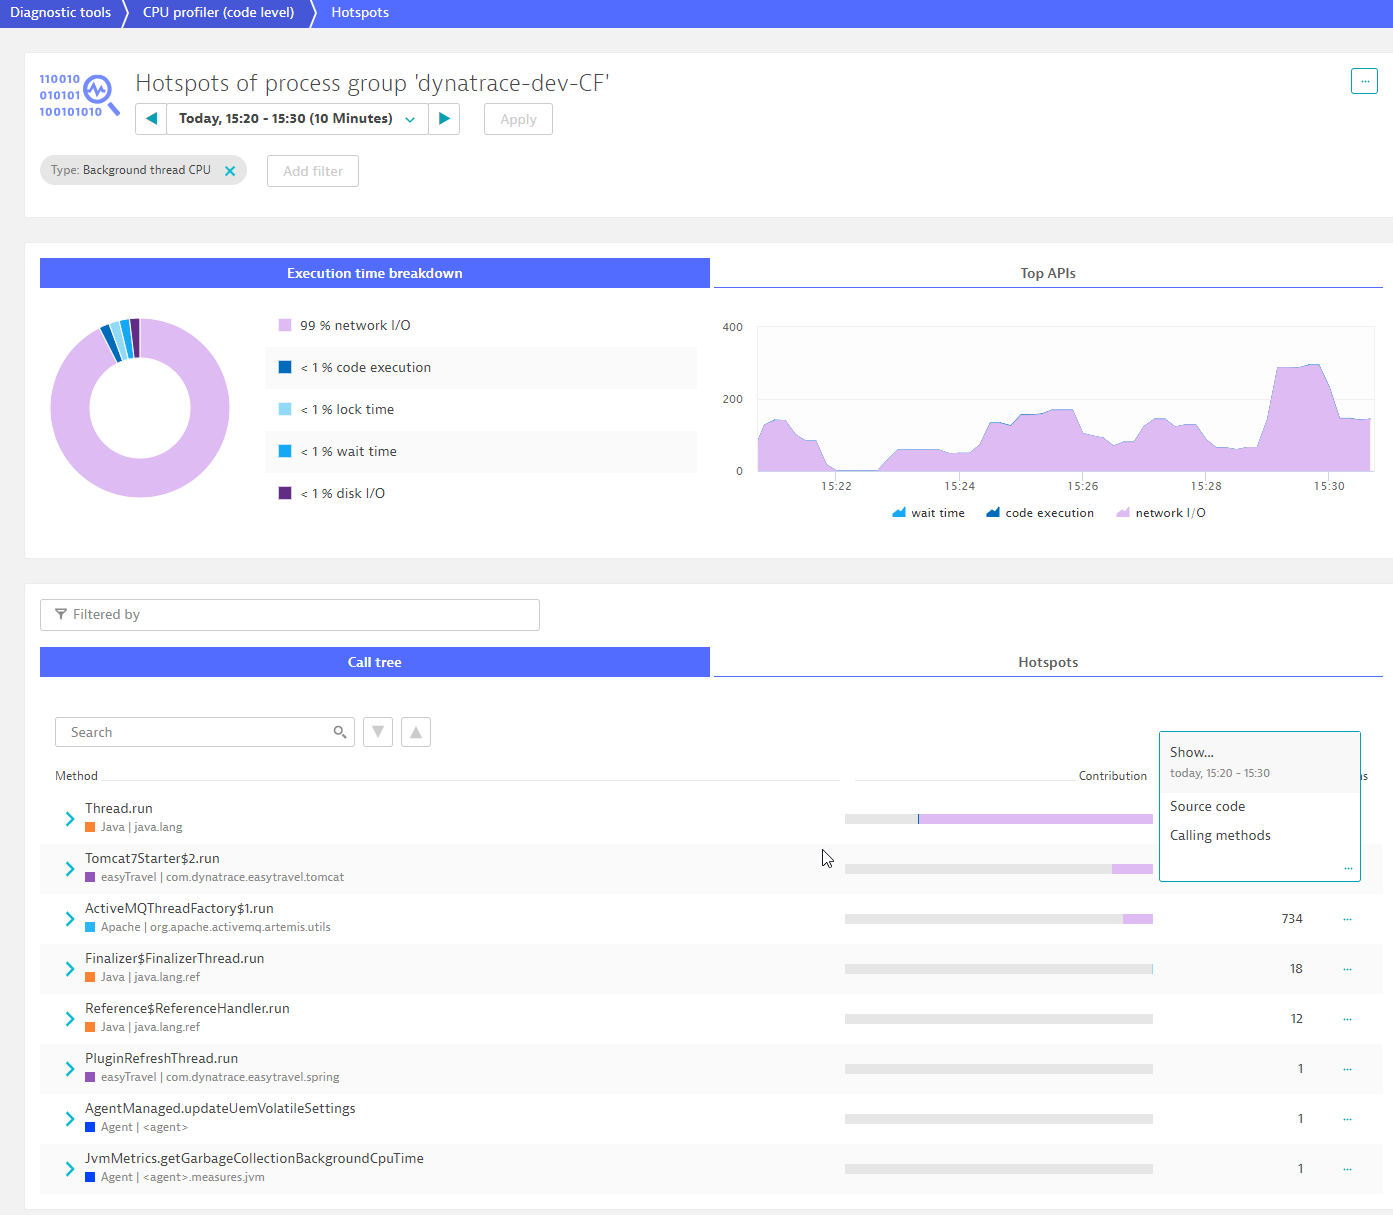
Task: Choose Source code from Show menu
Action: click(1207, 806)
